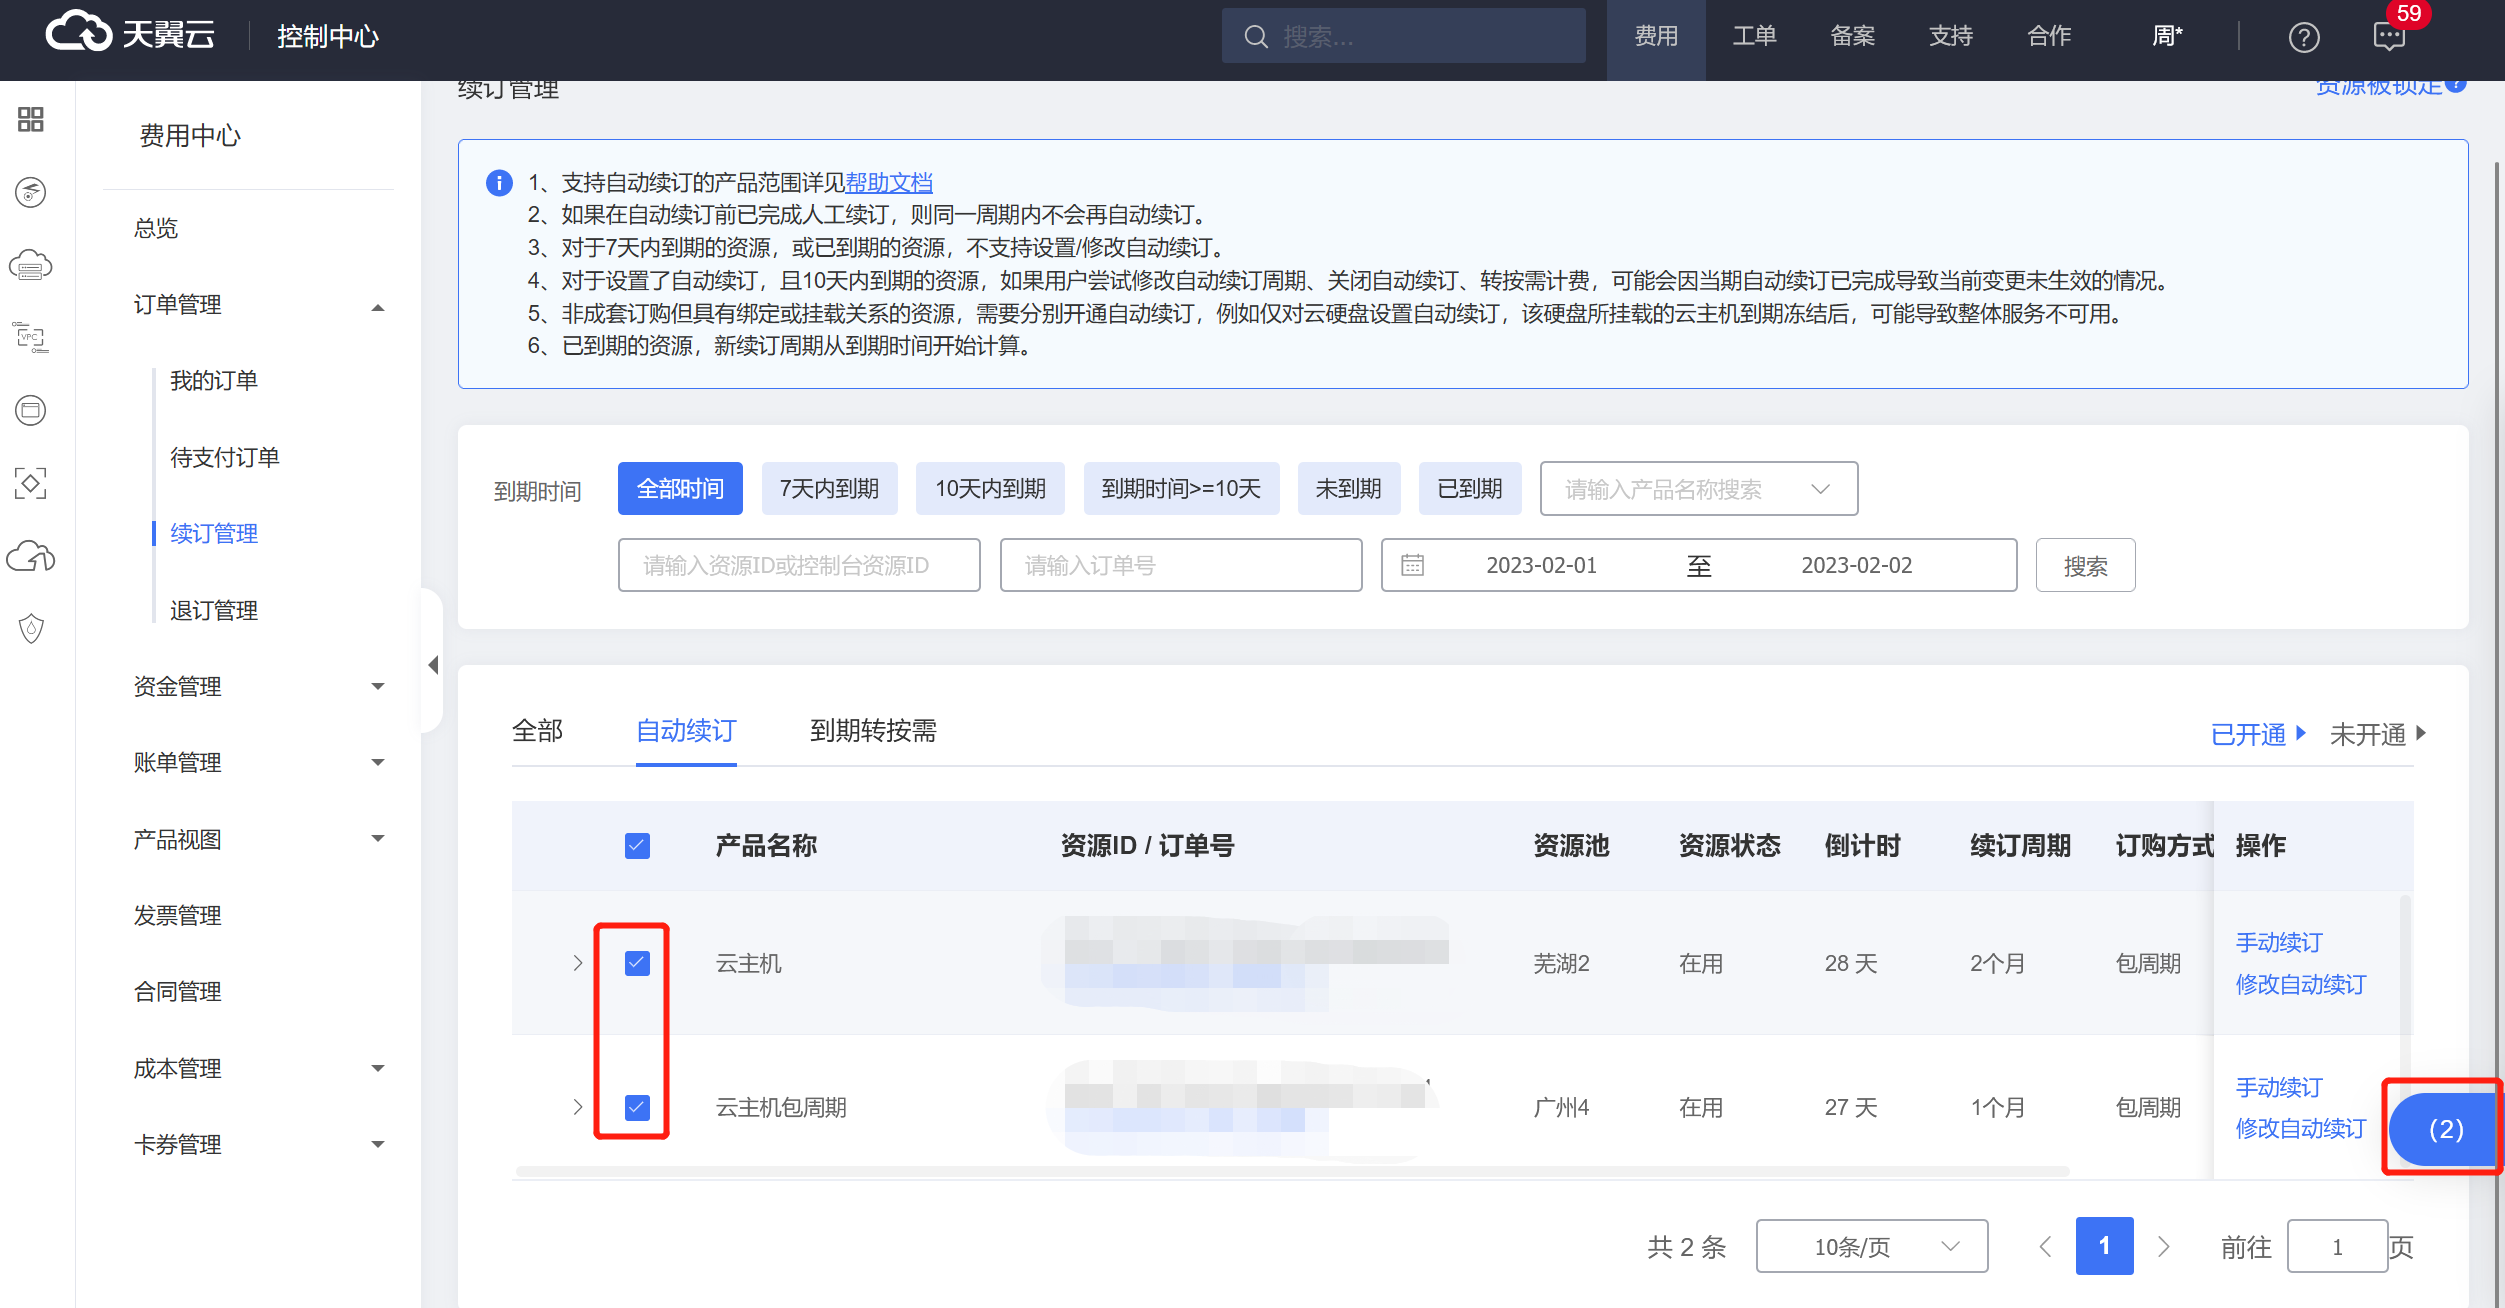
Task: Click the cloud server icon in left rail
Action: point(31,265)
